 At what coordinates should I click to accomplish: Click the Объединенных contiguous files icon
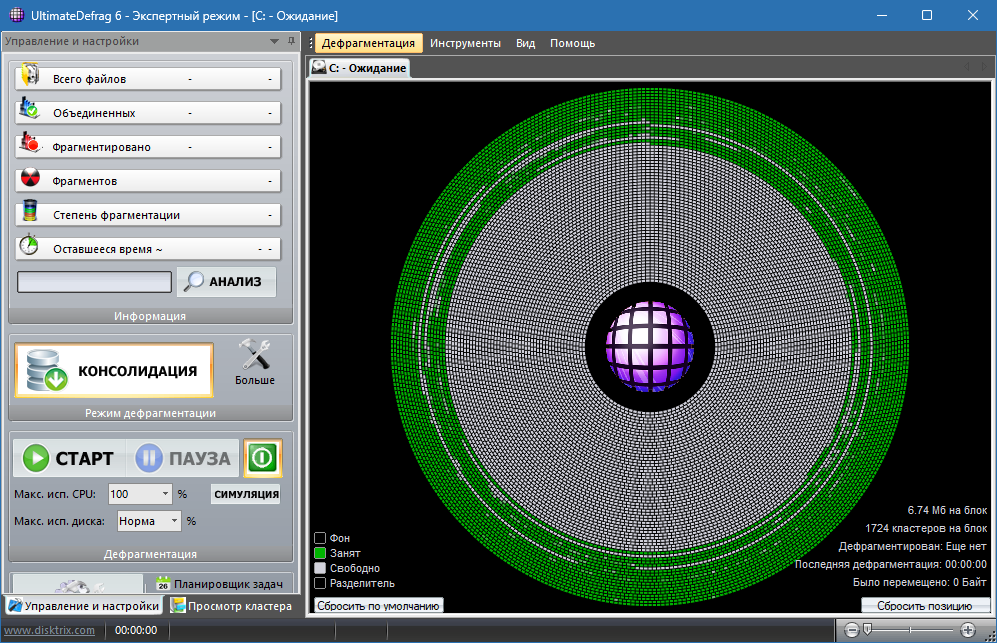[29, 108]
